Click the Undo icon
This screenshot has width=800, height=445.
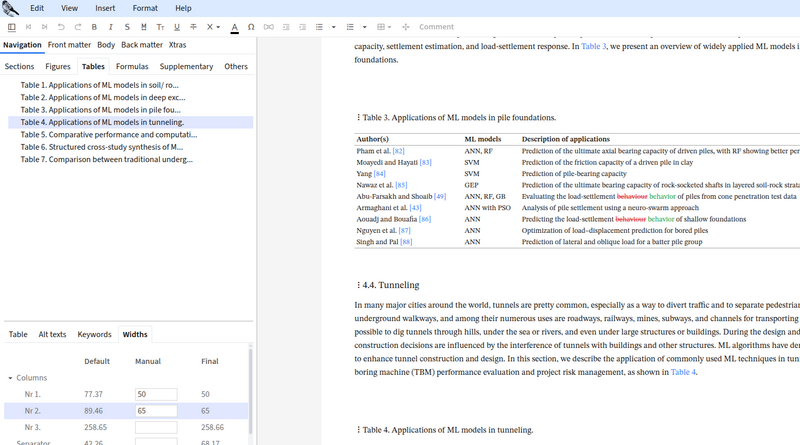click(61, 27)
